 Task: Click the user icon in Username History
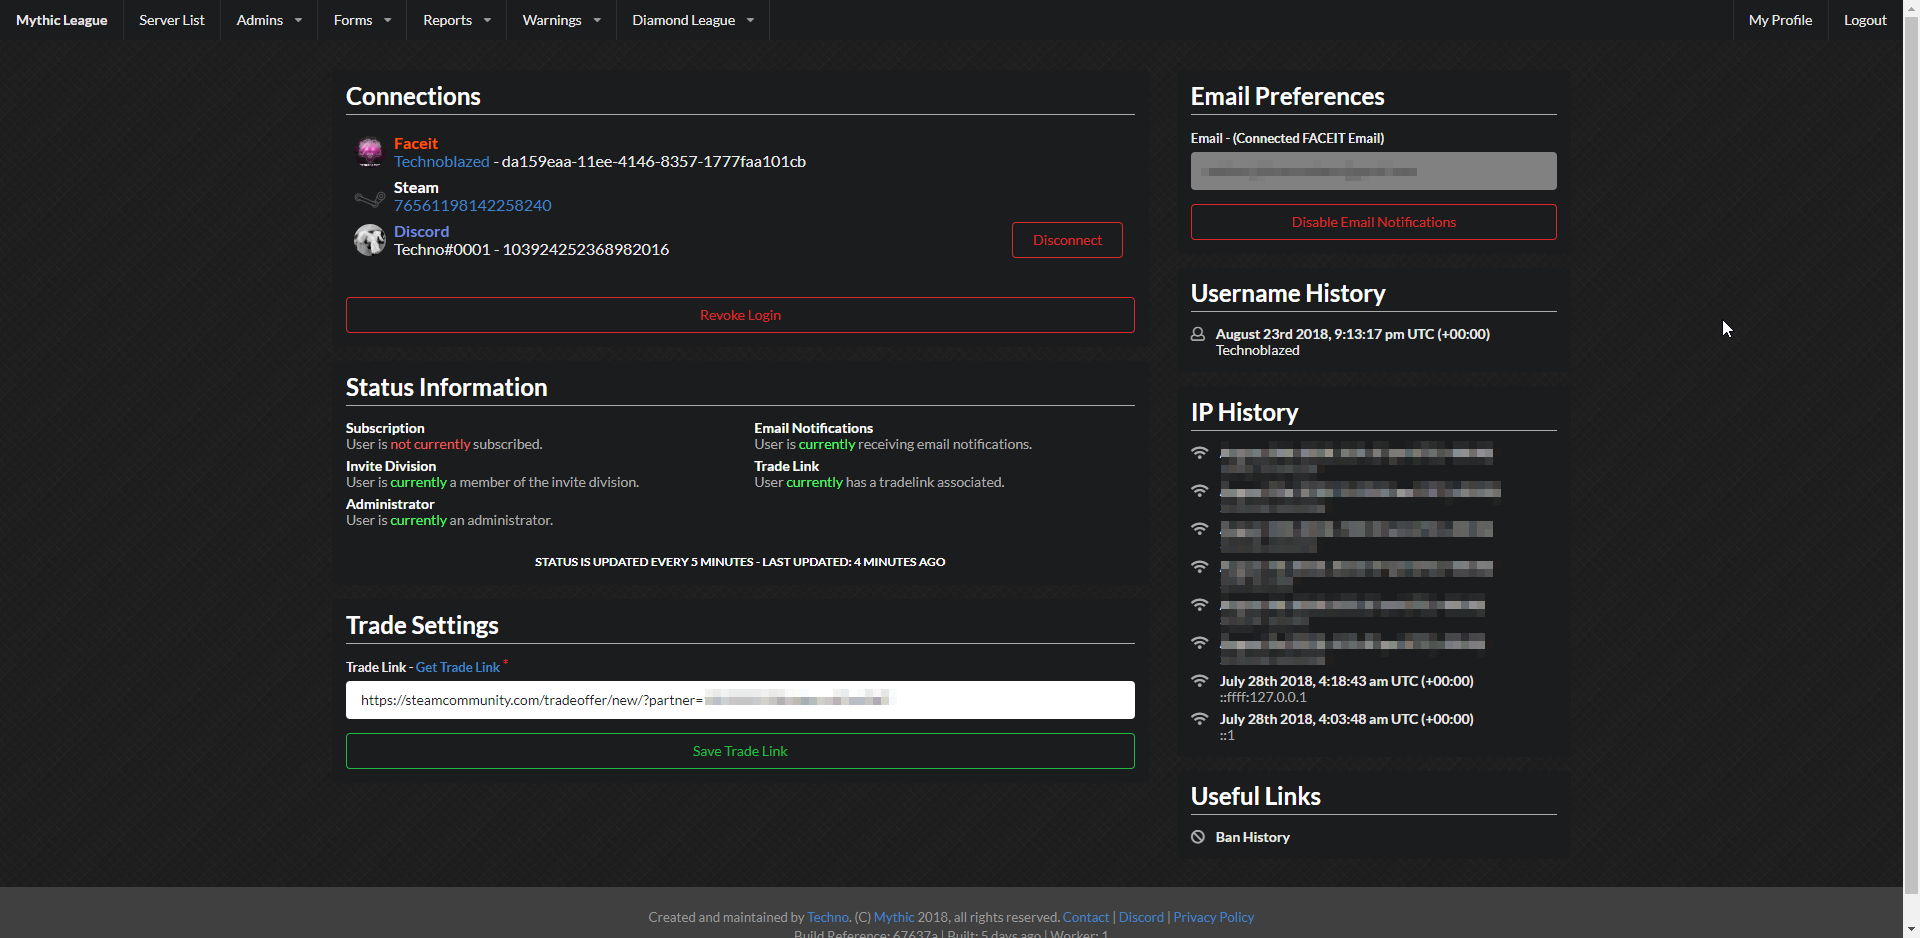tap(1198, 334)
